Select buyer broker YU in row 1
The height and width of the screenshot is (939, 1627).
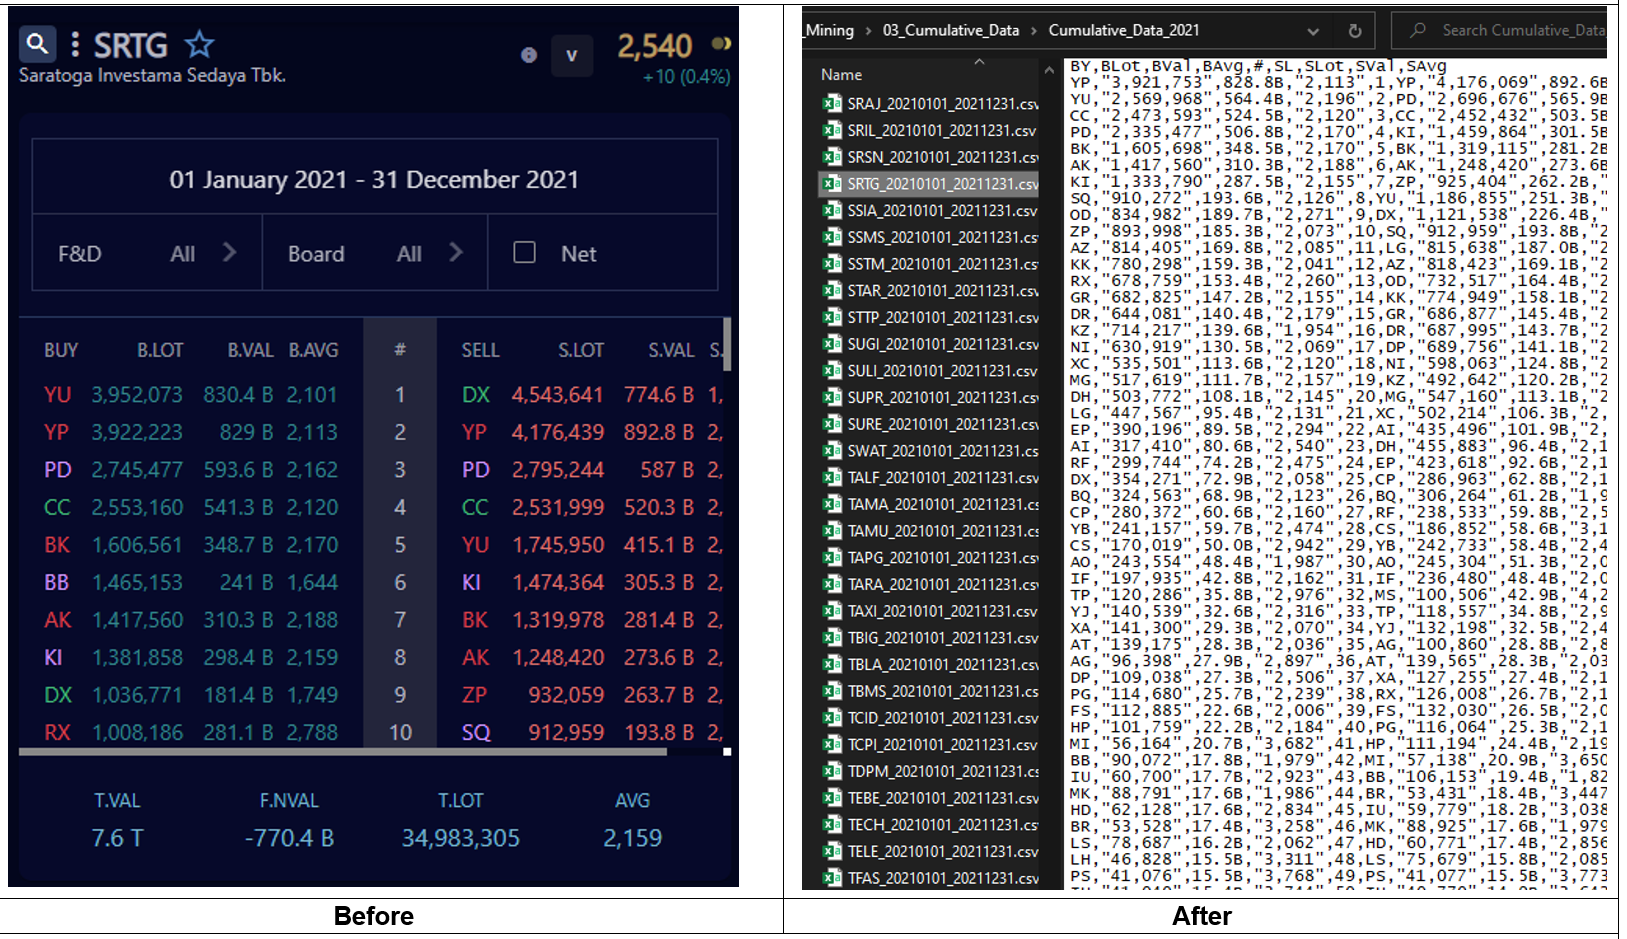58,395
